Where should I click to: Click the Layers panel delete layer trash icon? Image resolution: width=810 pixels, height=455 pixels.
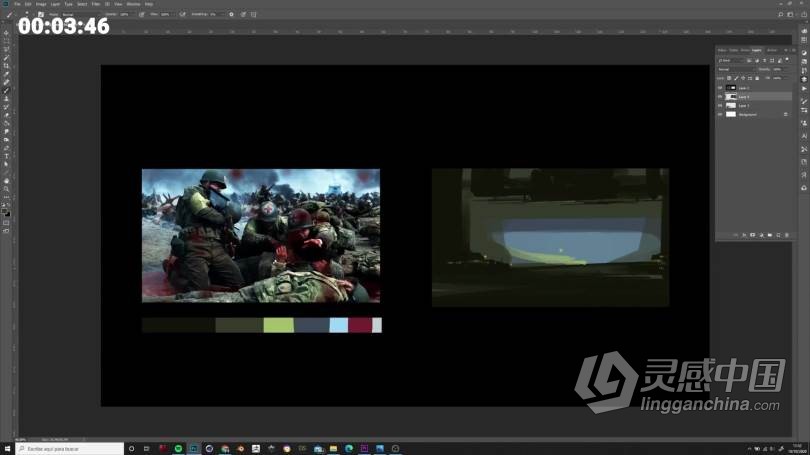787,235
